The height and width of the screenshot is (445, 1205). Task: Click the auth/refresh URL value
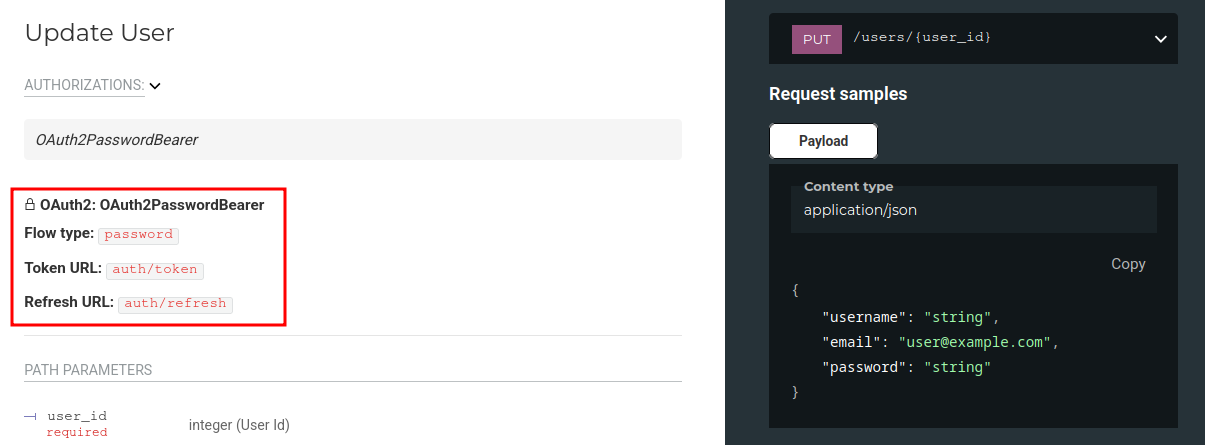[x=175, y=303]
